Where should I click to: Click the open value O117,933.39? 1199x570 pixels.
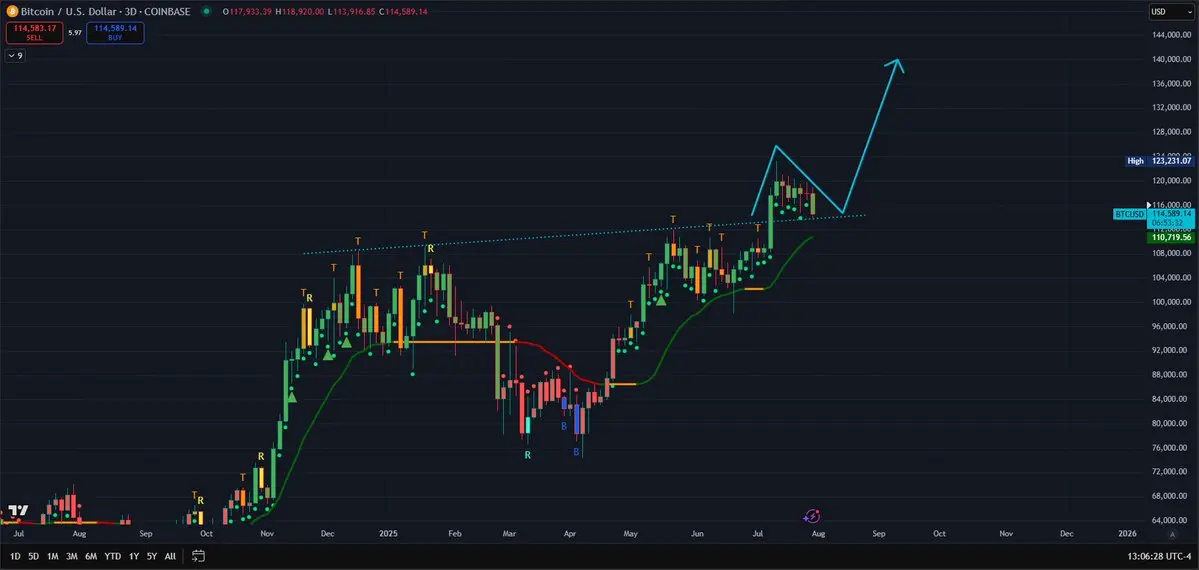247,11
